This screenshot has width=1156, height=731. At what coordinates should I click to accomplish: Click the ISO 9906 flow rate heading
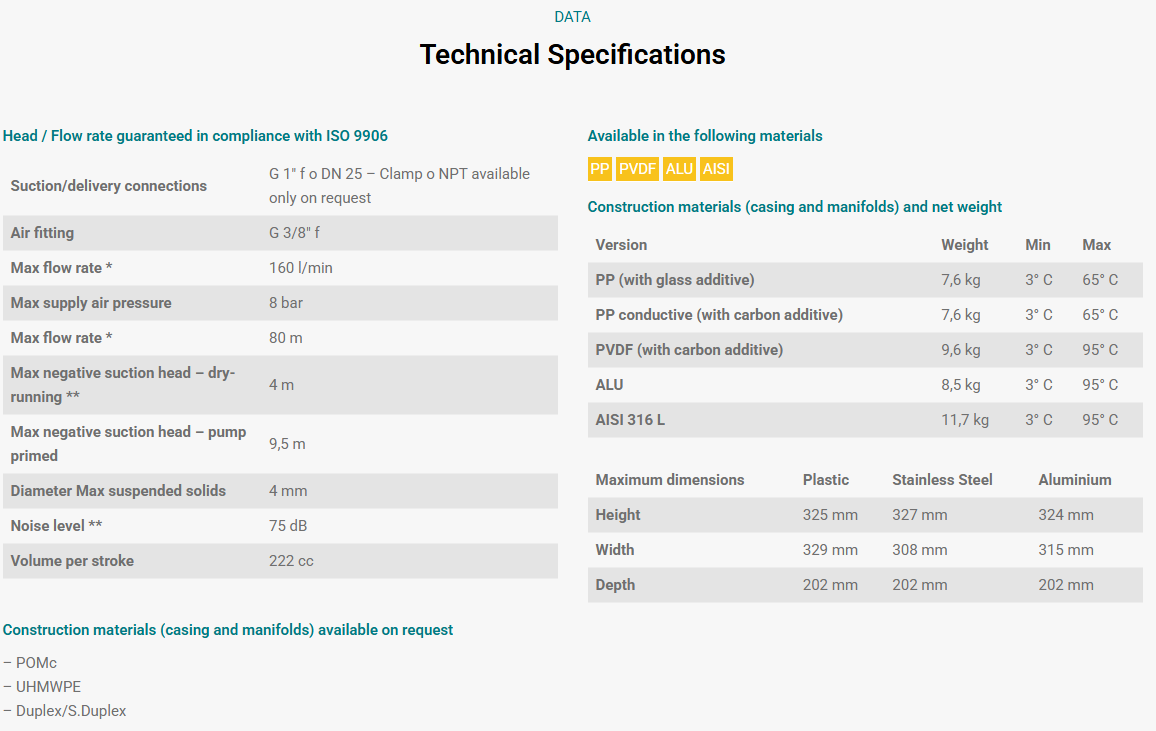click(195, 136)
